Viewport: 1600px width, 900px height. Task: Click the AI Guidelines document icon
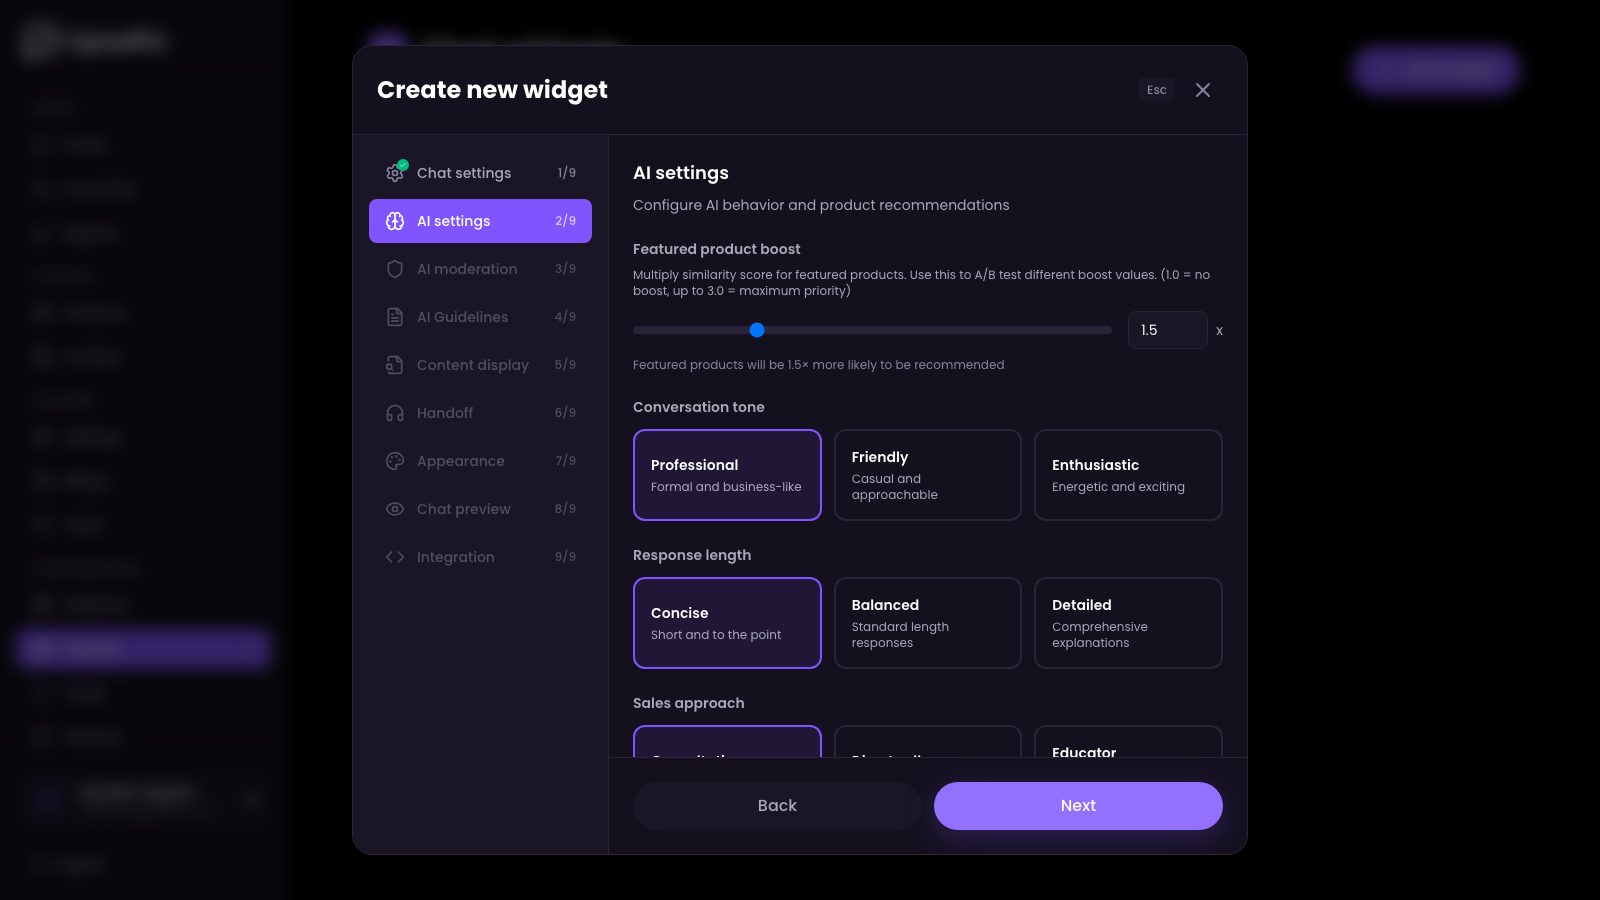coord(395,316)
